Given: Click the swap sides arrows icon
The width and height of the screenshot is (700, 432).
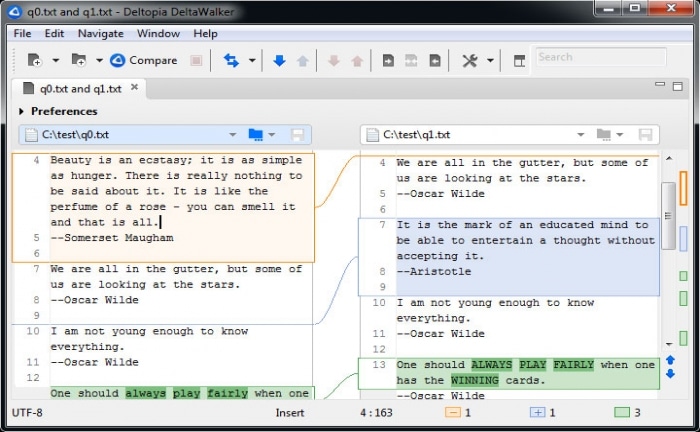Looking at the screenshot, I should (x=231, y=60).
